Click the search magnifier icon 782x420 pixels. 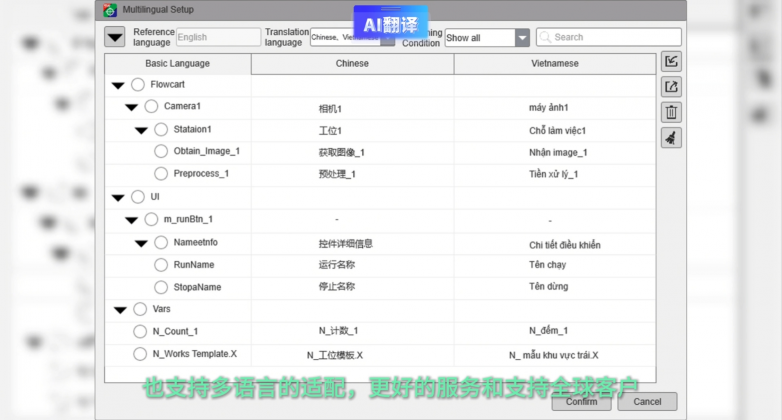click(545, 38)
